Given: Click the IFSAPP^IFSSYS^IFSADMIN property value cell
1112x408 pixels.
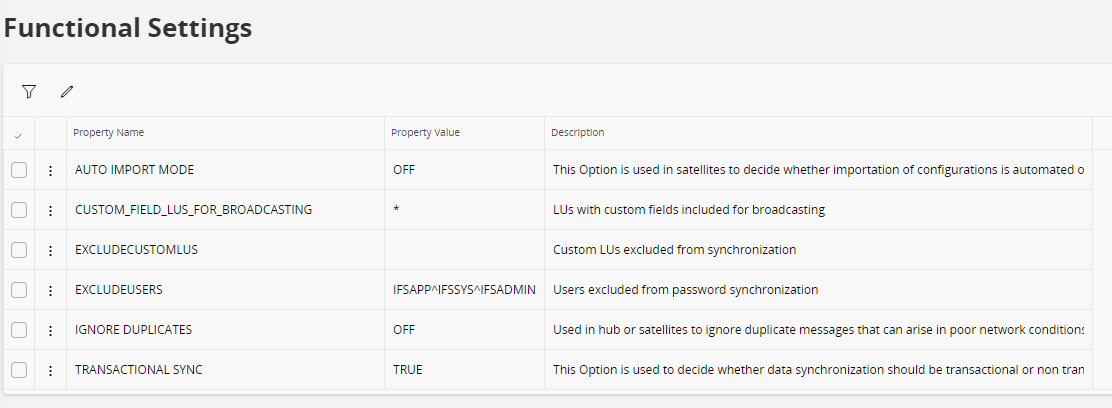Looking at the screenshot, I should click(465, 290).
